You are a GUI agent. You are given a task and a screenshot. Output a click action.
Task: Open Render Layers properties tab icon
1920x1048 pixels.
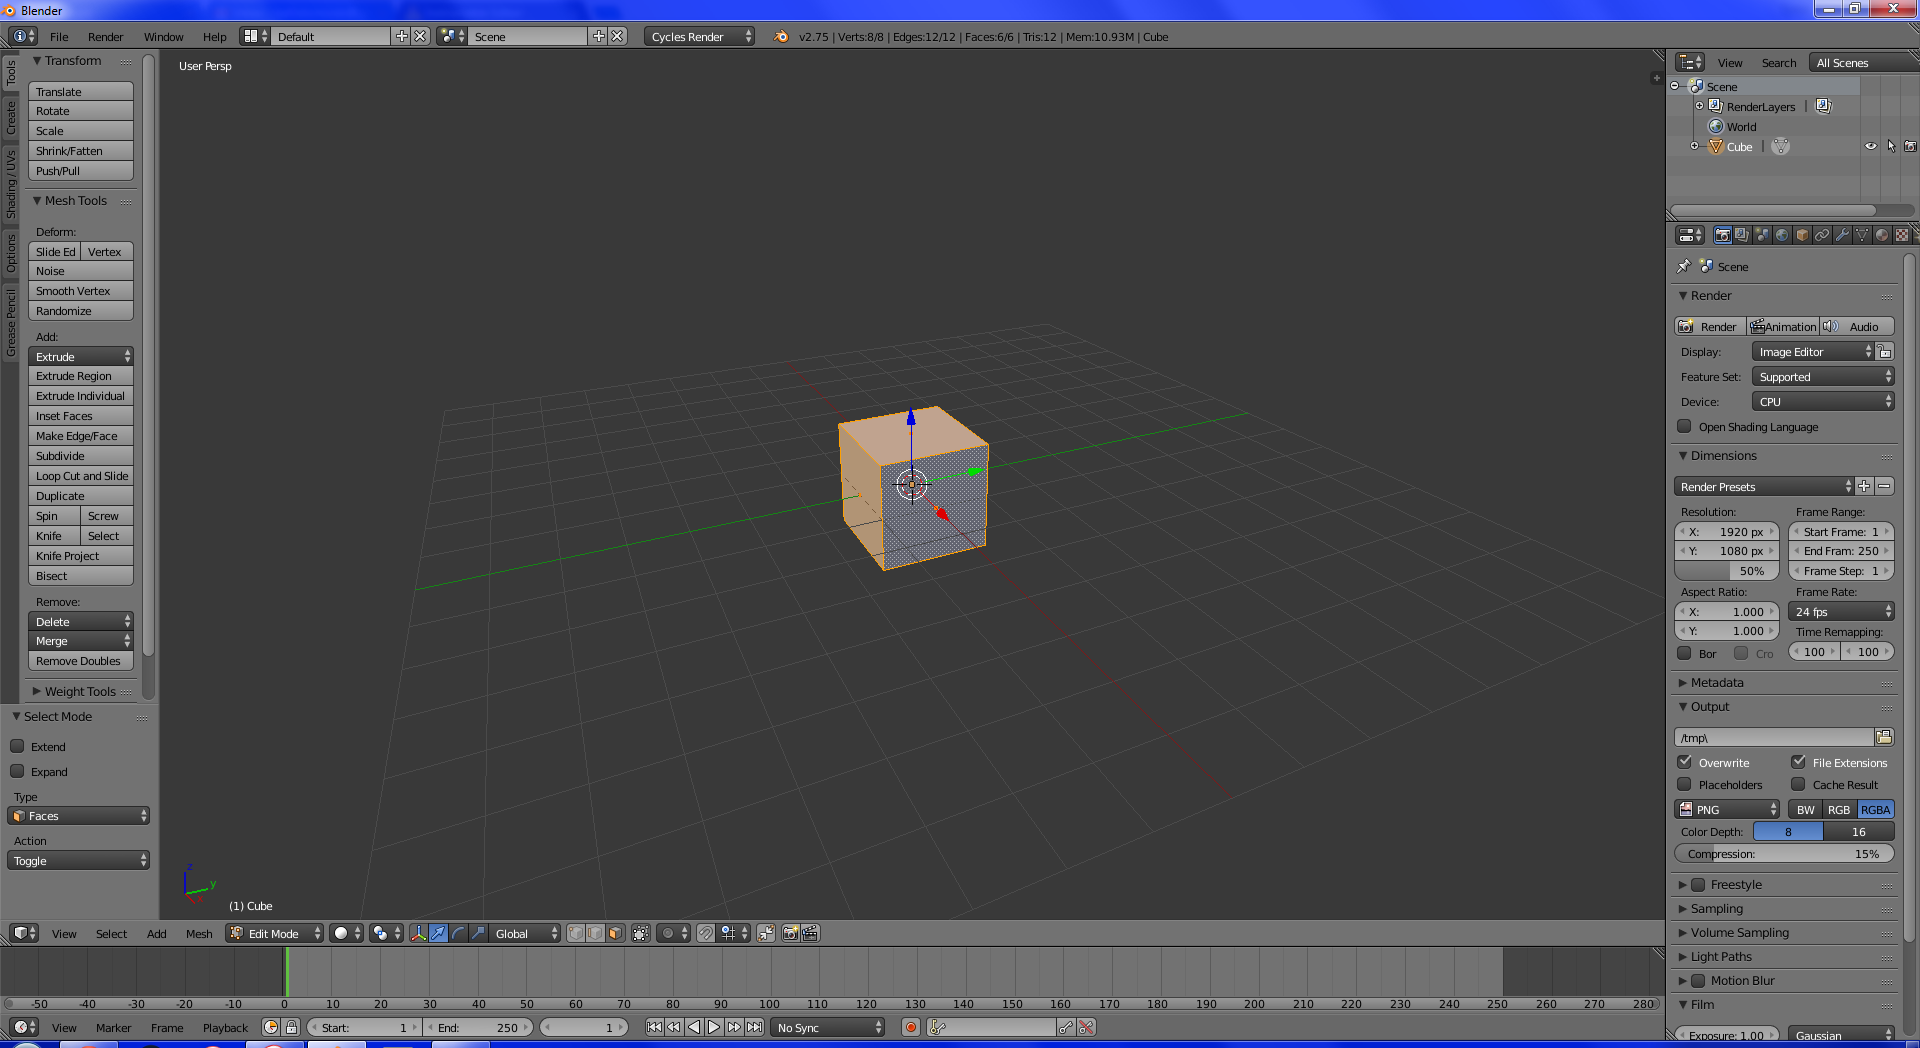click(1742, 235)
